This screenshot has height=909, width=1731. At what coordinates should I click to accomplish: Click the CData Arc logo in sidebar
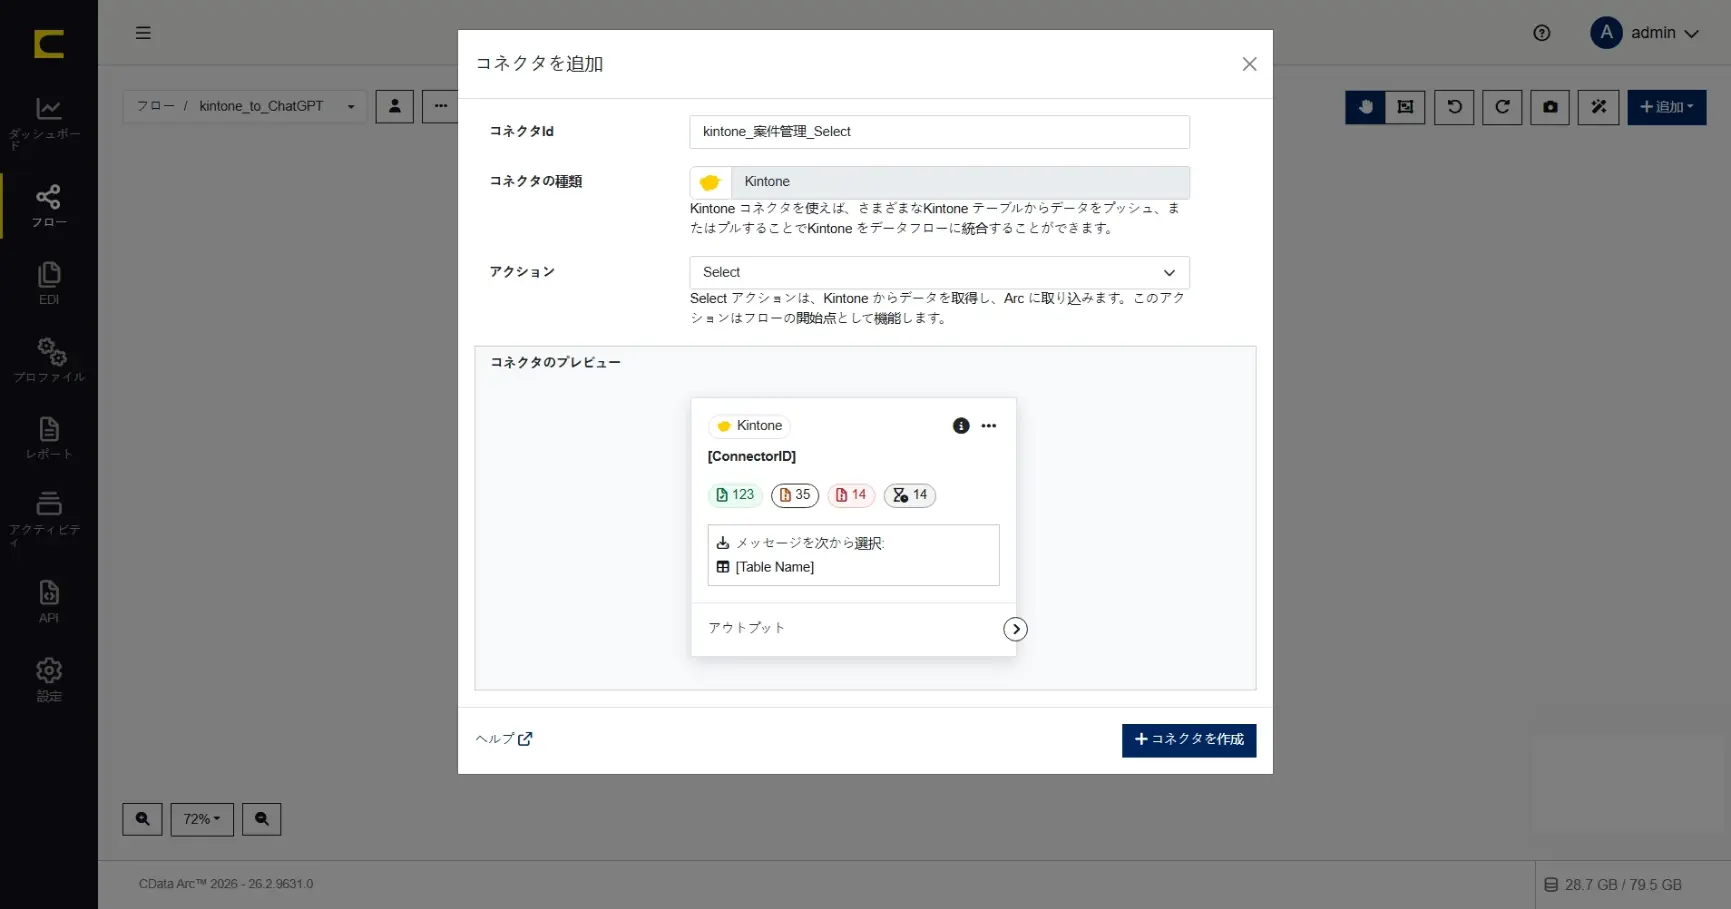(48, 44)
